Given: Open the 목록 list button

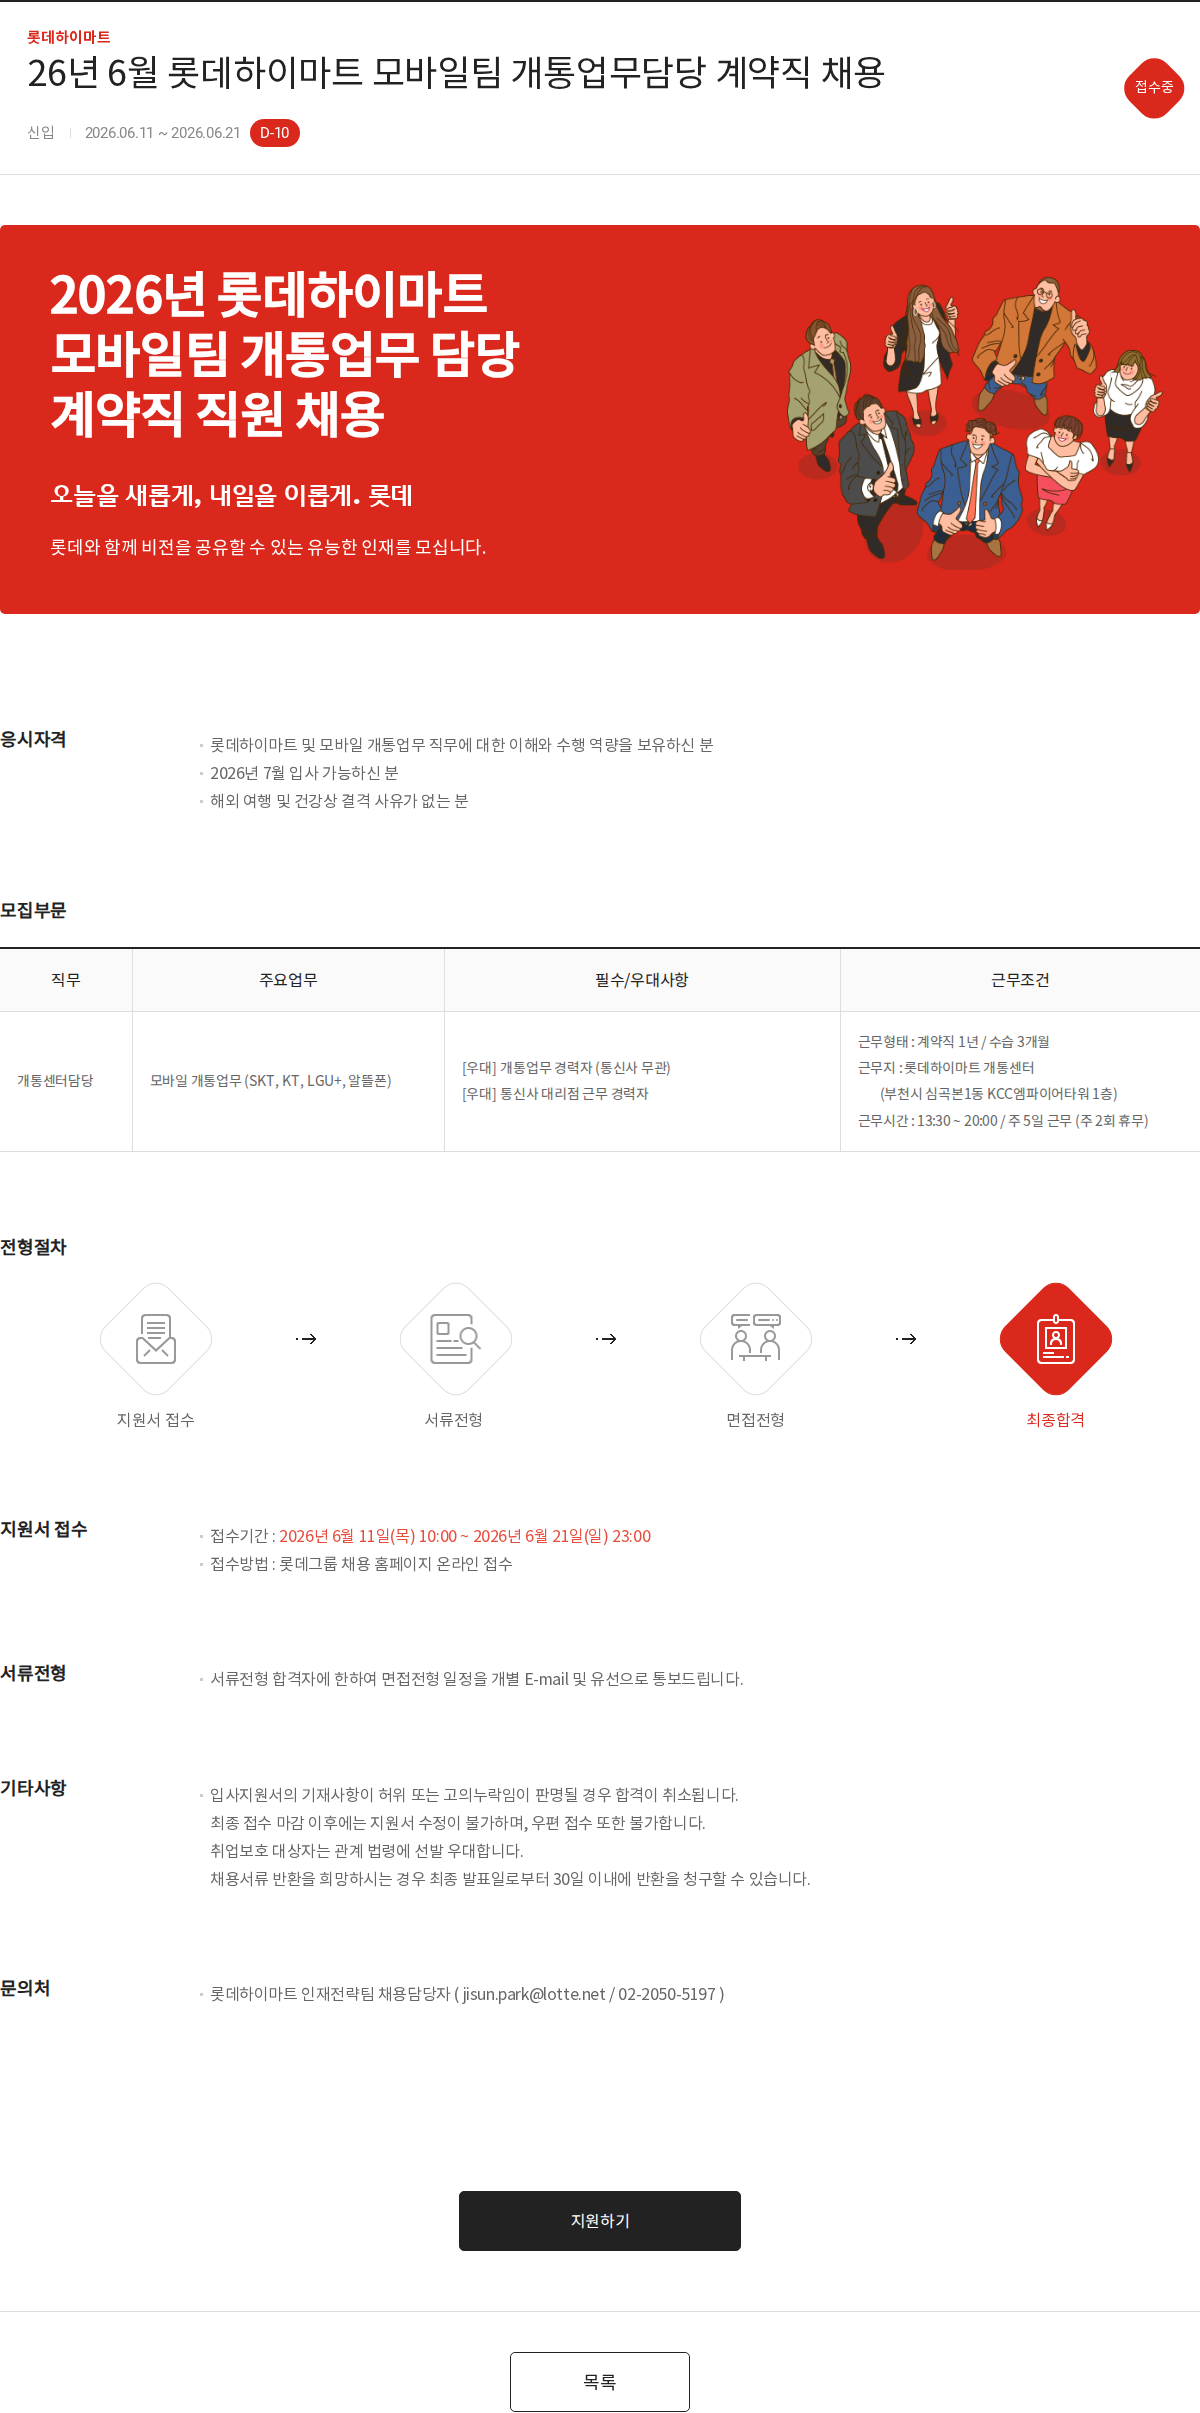Looking at the screenshot, I should click(600, 2382).
